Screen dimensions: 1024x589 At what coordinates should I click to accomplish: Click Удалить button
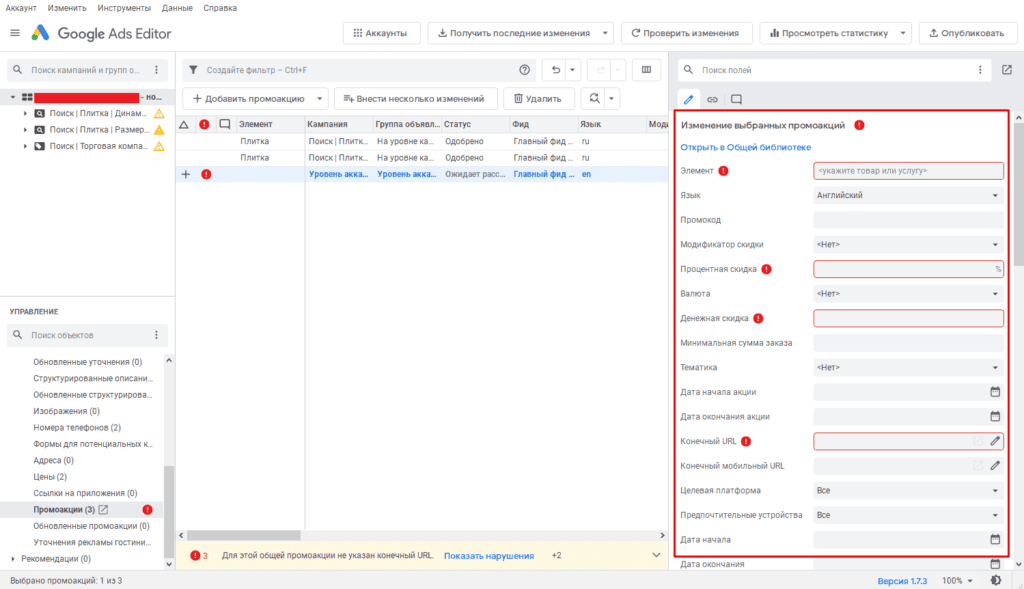coord(538,99)
